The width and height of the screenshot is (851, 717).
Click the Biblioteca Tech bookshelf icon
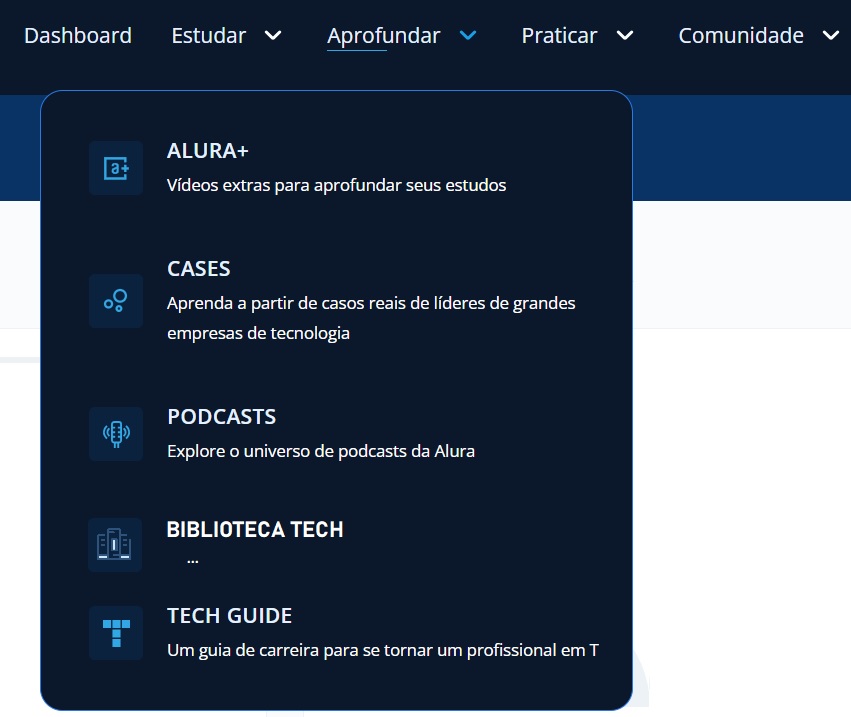pos(115,545)
